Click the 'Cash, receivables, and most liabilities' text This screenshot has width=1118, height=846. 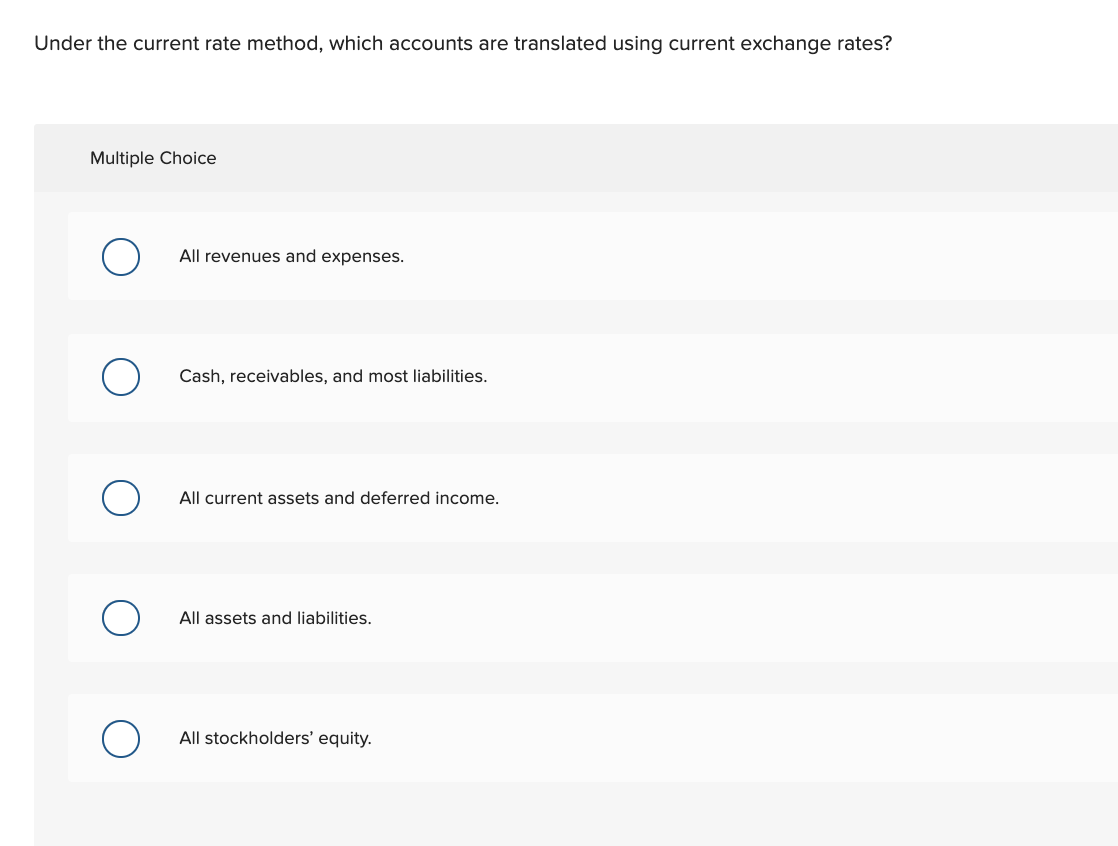333,377
